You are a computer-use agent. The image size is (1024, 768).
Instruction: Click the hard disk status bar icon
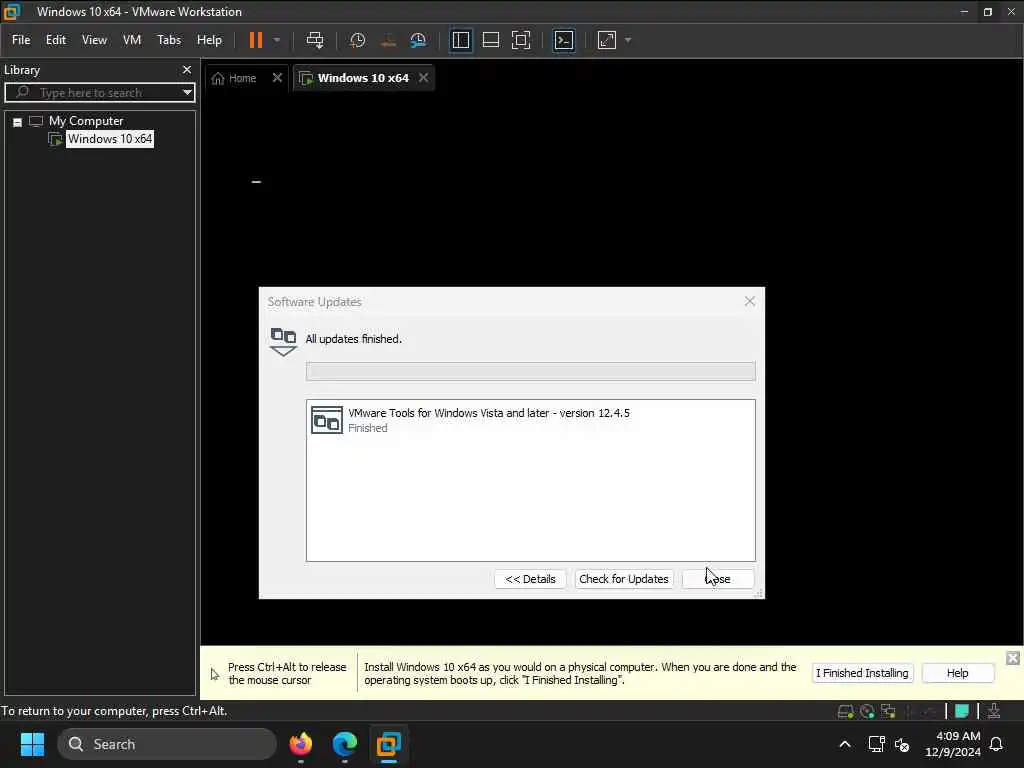tap(845, 712)
